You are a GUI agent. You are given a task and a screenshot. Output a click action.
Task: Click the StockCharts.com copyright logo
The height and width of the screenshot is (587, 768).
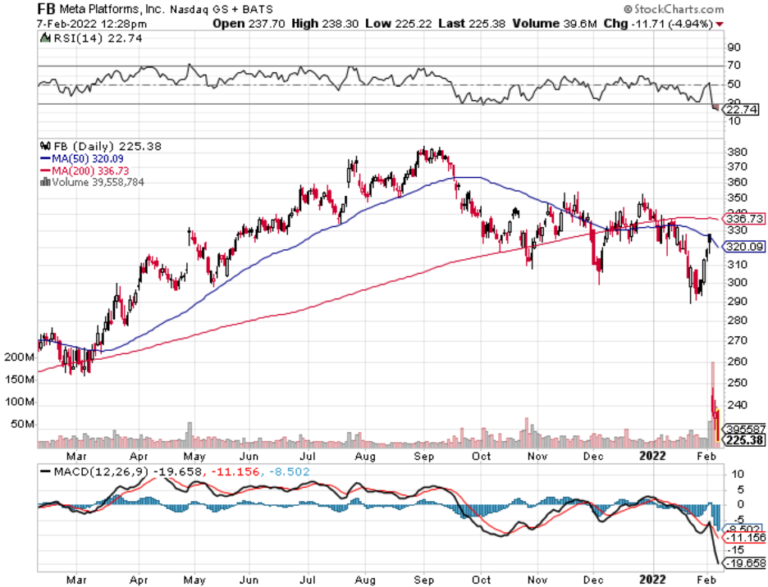[673, 9]
